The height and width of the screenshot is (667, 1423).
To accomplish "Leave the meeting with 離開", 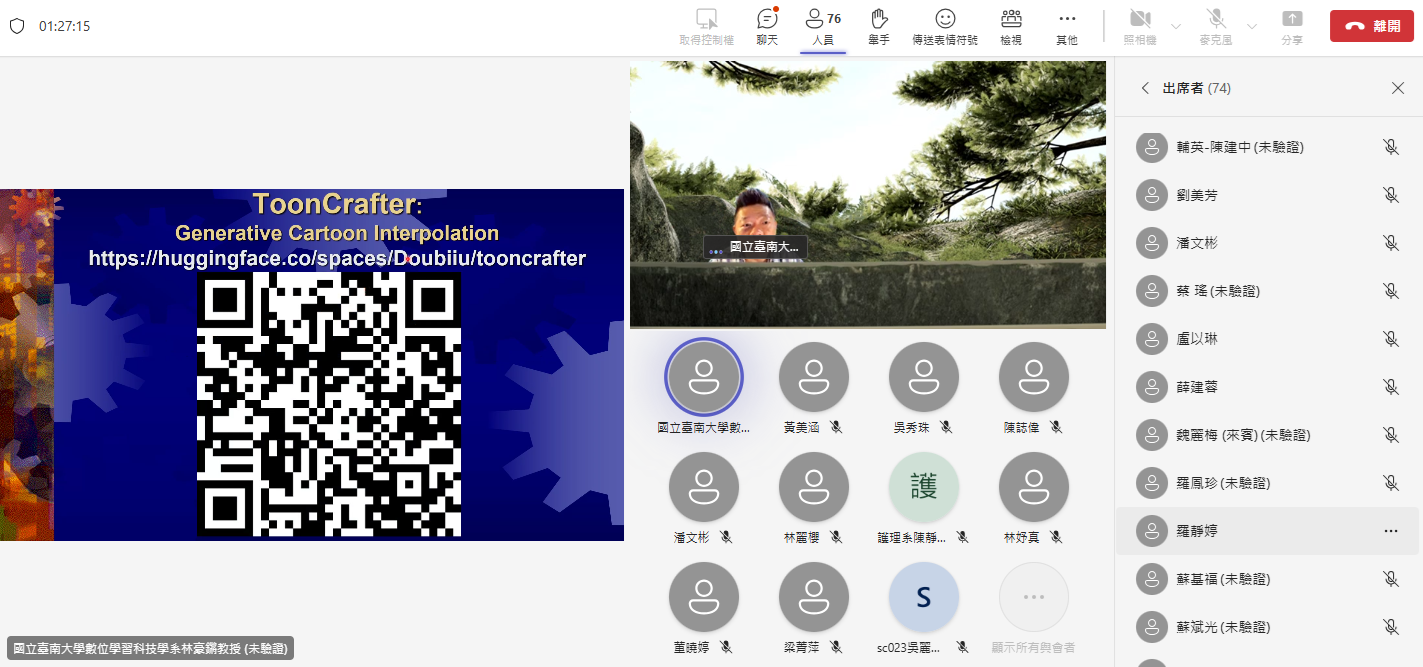I will (1372, 26).
